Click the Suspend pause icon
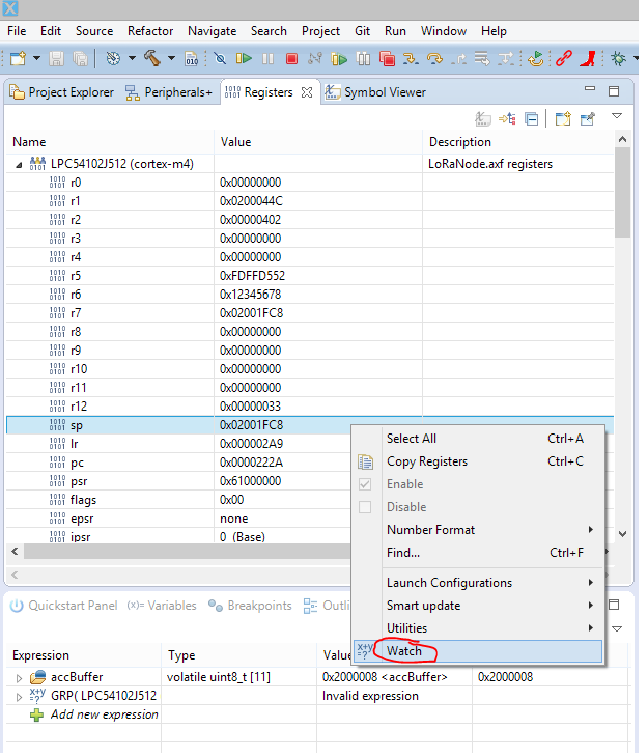The image size is (639, 753). (x=268, y=59)
